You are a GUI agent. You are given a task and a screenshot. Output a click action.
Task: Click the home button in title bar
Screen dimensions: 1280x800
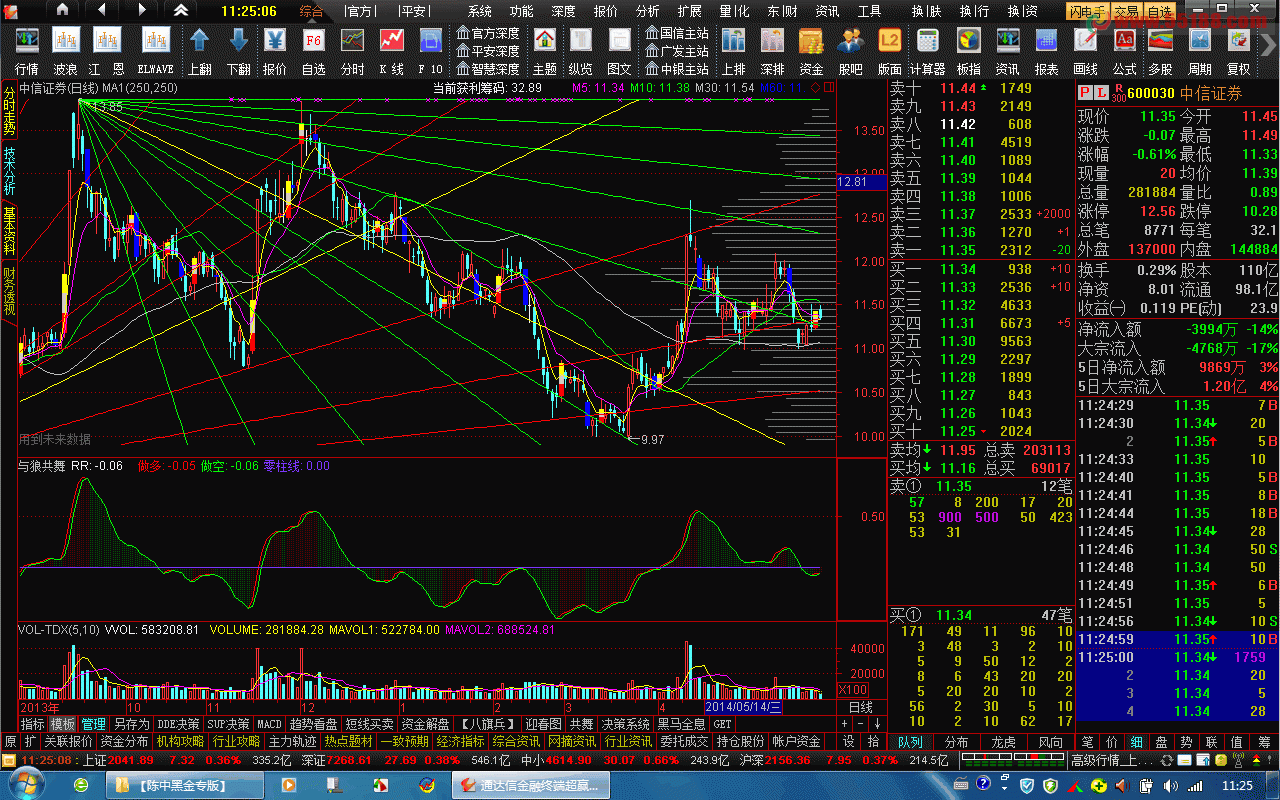[x=62, y=10]
